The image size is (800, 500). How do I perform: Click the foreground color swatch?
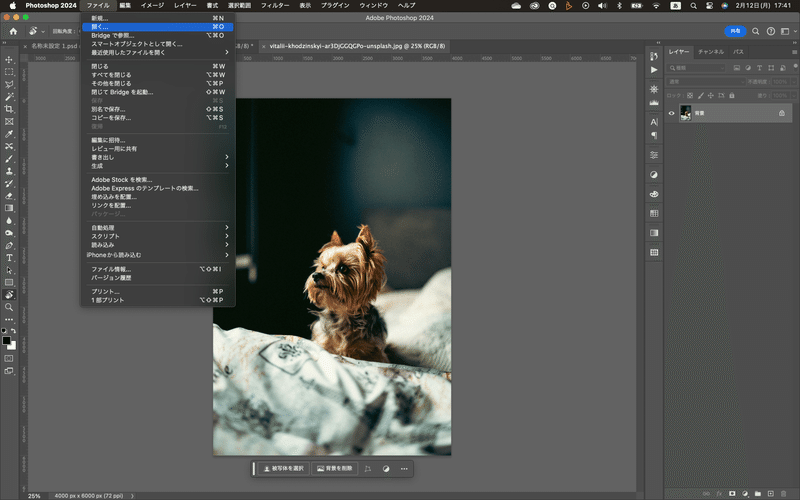point(7,340)
